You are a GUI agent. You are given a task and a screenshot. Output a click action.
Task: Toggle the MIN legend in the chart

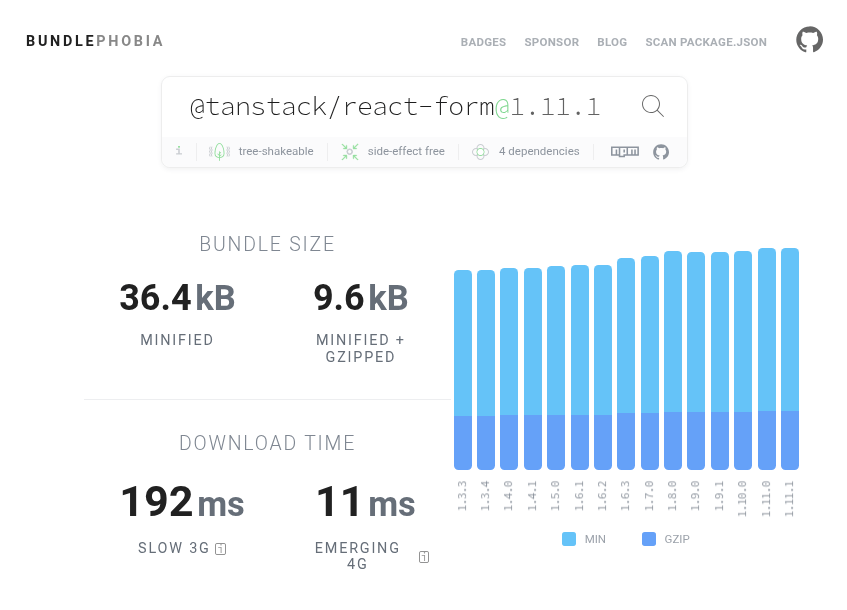click(584, 539)
